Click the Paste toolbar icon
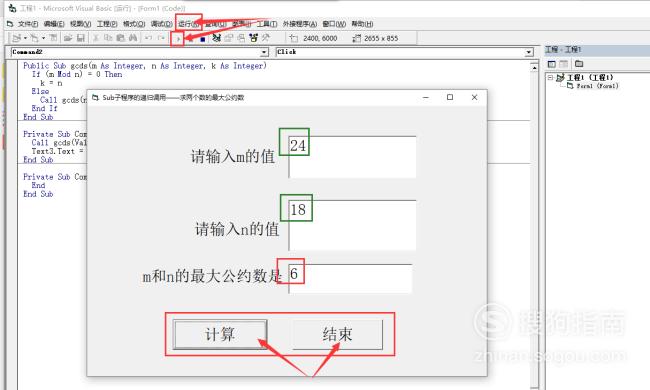This screenshot has height=390, width=650. pos(121,38)
